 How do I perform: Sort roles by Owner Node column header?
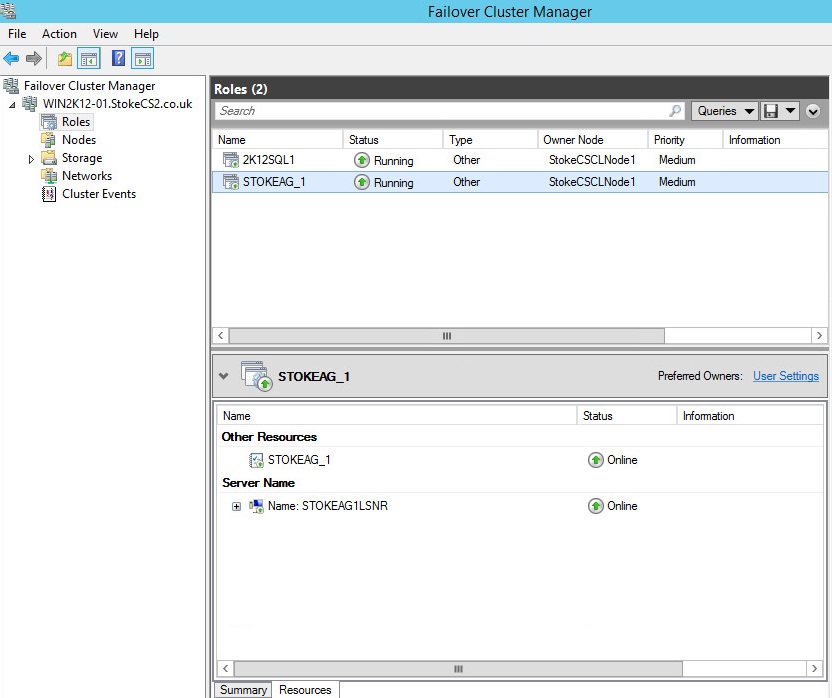click(573, 140)
